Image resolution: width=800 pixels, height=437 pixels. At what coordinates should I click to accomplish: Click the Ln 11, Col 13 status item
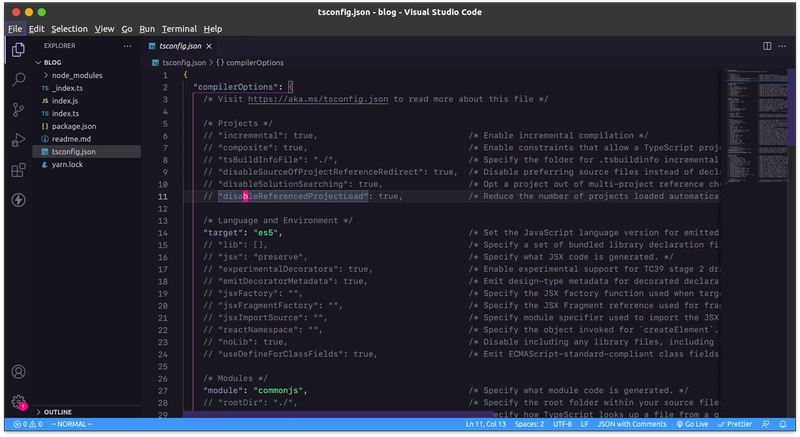coord(485,424)
